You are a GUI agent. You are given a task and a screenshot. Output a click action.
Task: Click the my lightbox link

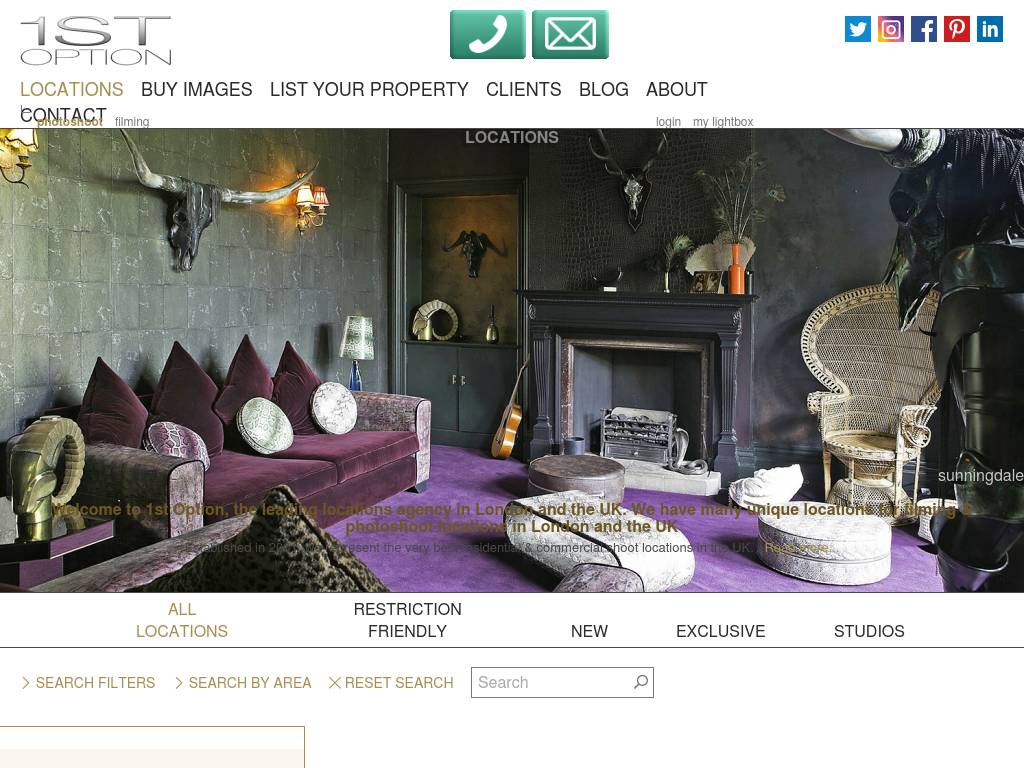723,121
